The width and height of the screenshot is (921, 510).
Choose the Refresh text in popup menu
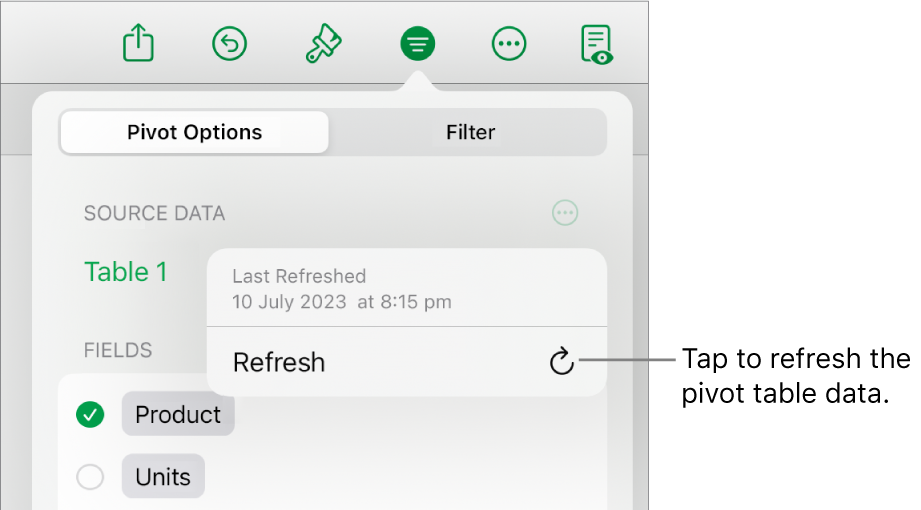pos(279,362)
